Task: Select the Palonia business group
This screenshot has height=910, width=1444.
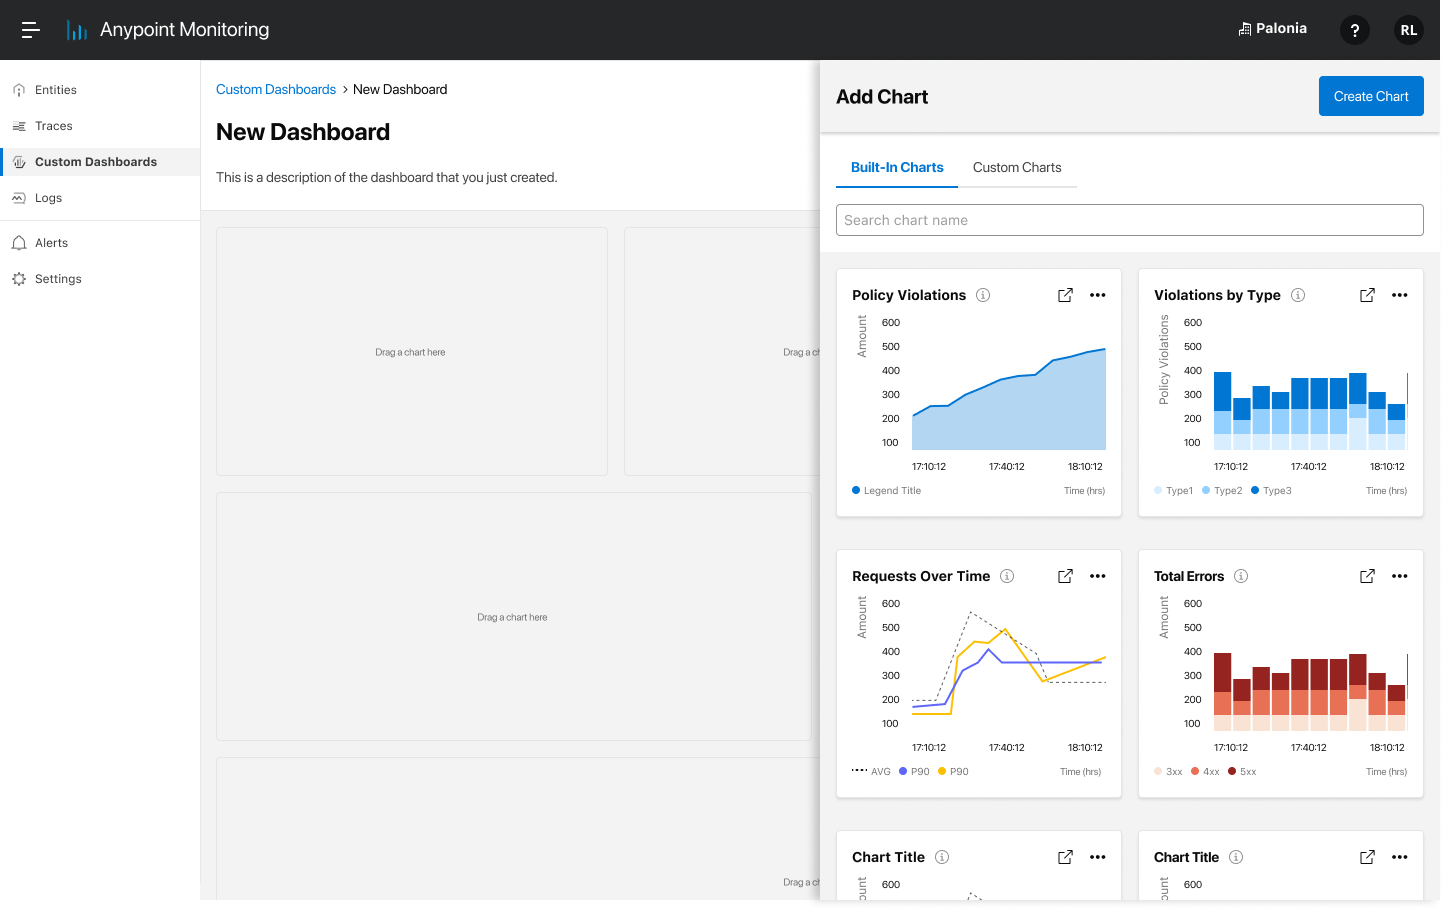Action: [1272, 29]
